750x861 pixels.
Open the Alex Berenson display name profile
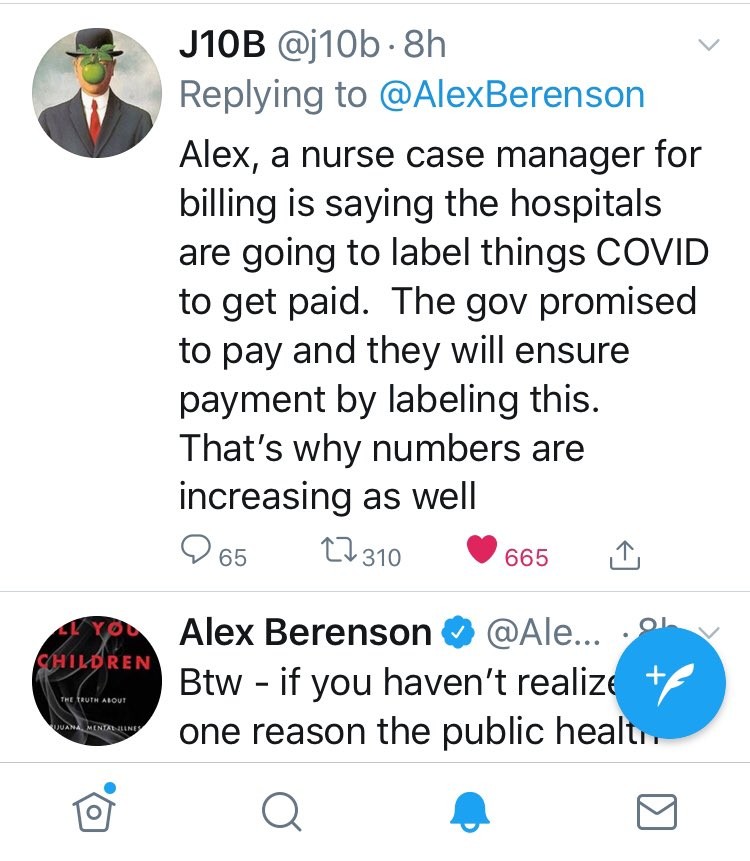(306, 632)
